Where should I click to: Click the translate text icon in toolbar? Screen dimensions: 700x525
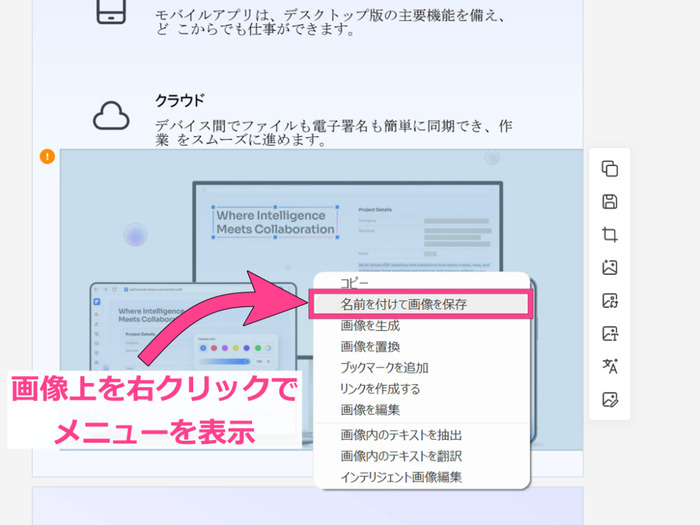tap(610, 366)
